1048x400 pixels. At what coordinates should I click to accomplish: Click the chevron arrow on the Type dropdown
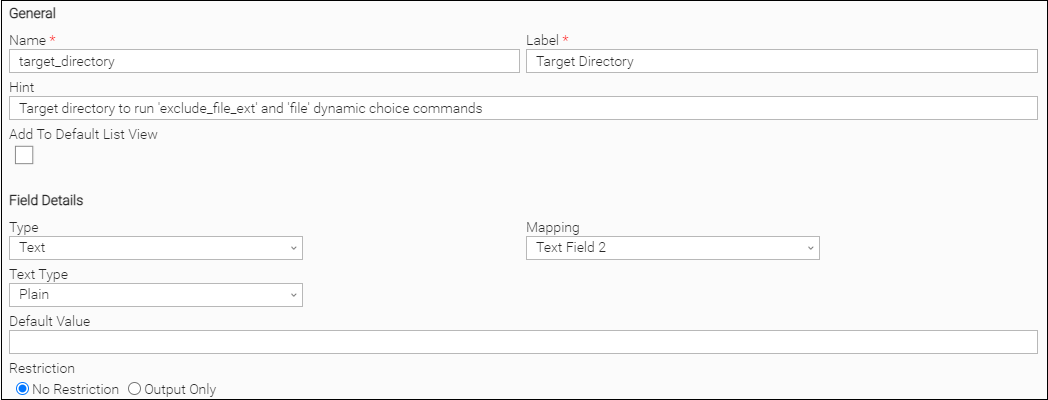[x=293, y=248]
